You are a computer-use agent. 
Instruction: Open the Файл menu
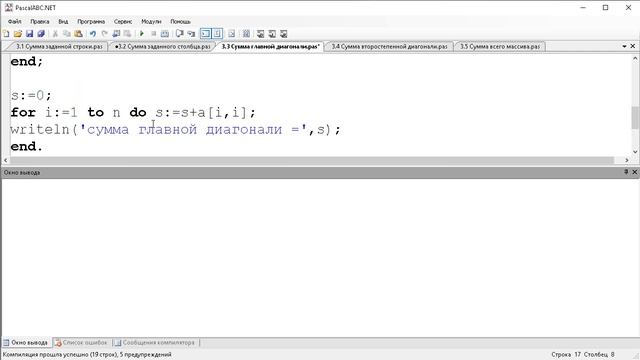15,21
